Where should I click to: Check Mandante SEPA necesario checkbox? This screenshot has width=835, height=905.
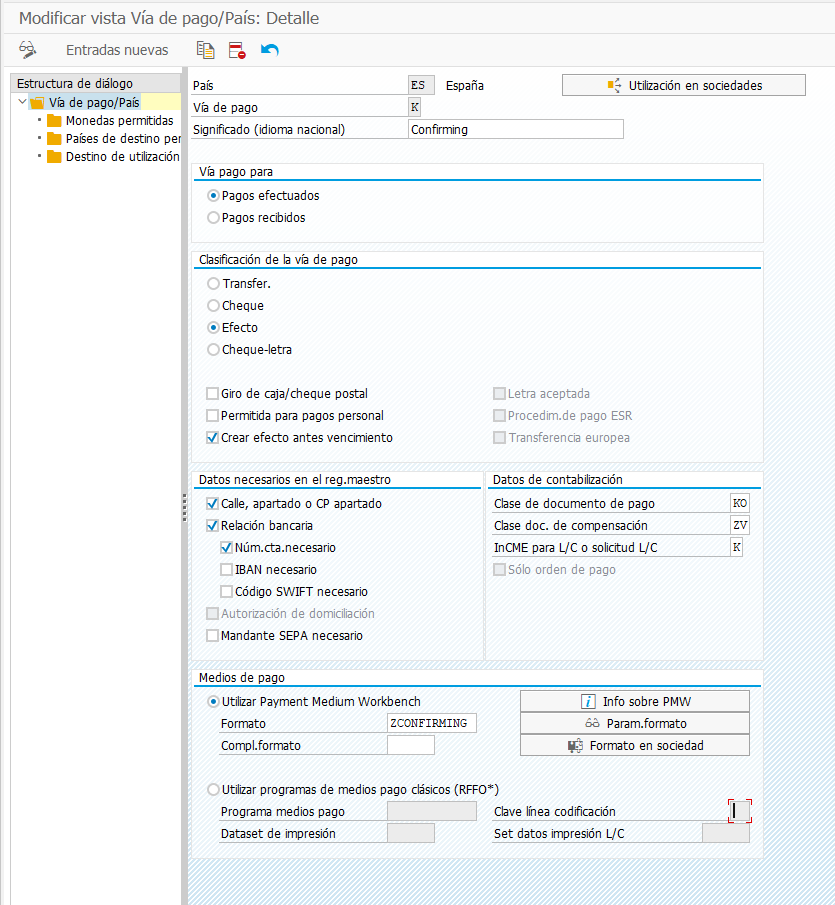(212, 635)
